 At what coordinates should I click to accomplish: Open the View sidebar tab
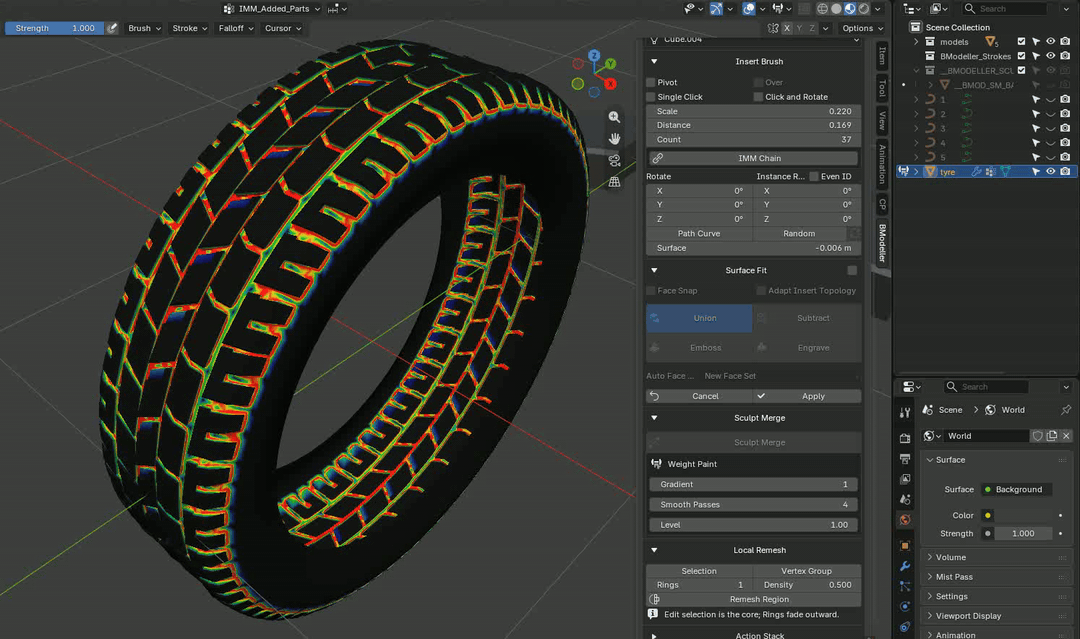(x=882, y=121)
